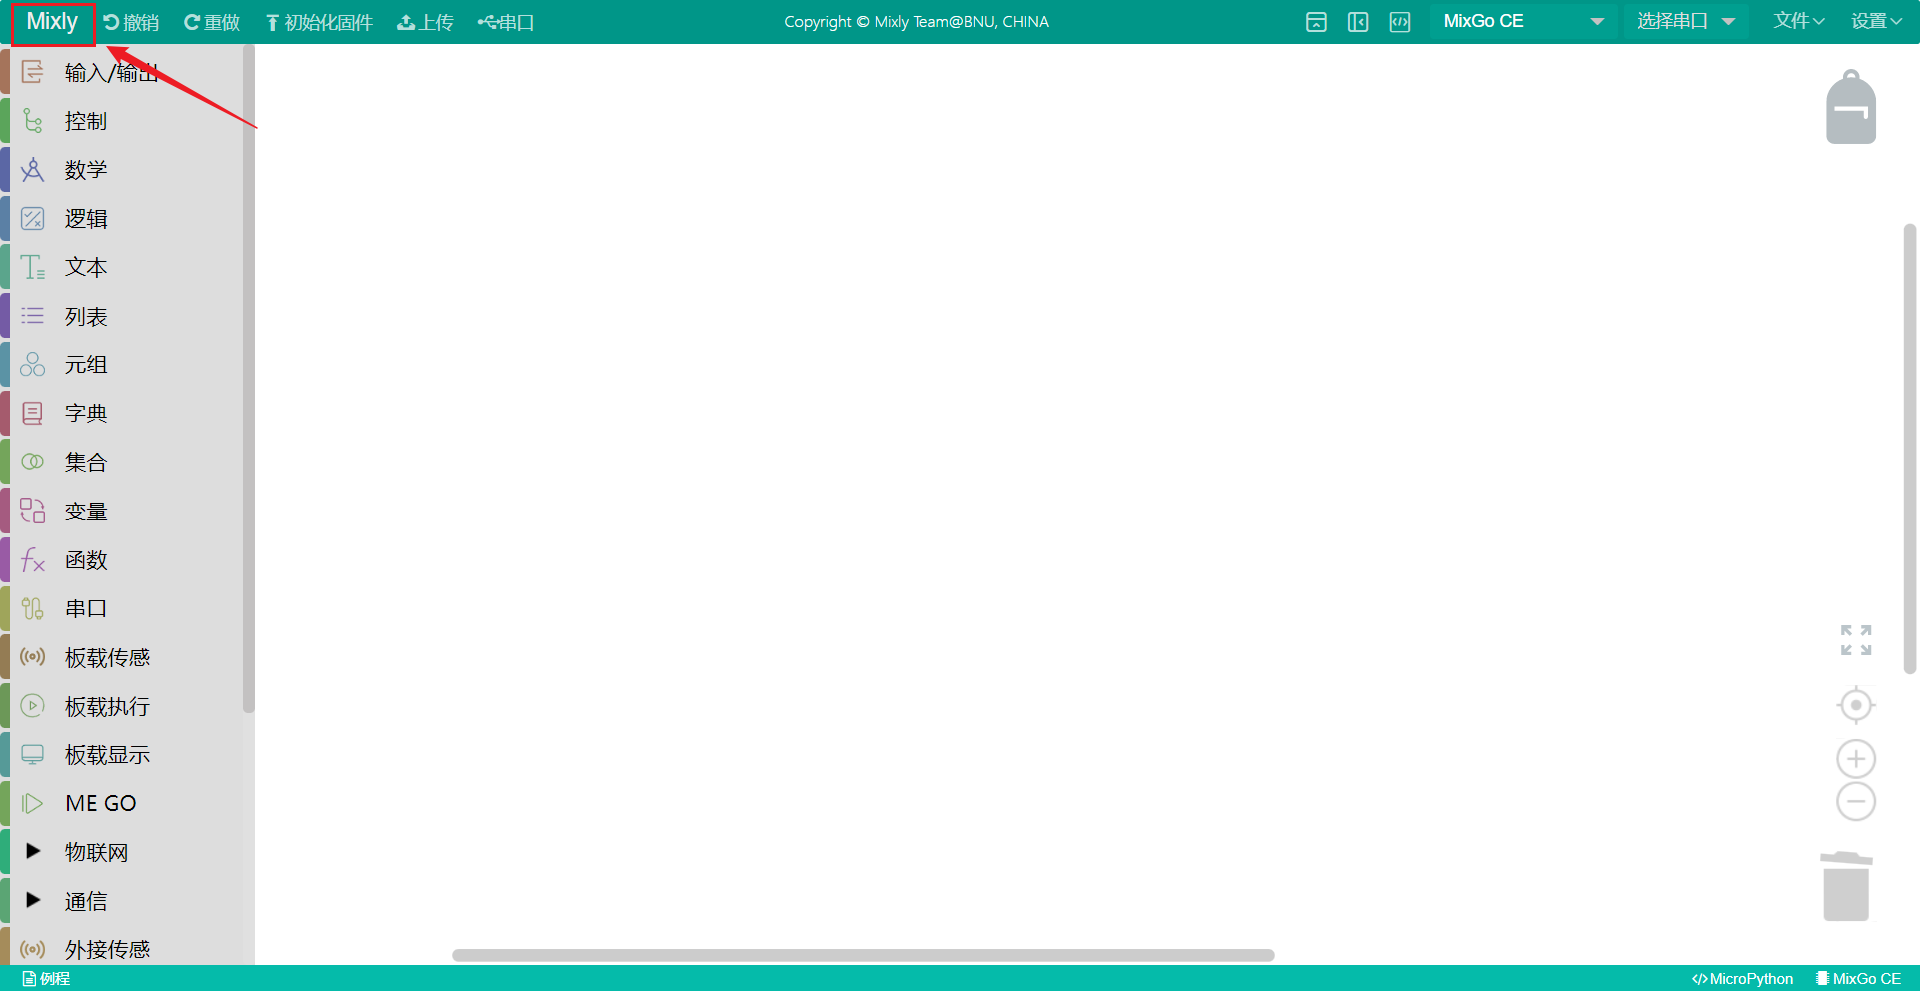
Task: Click the copyright text in header
Action: coord(916,22)
